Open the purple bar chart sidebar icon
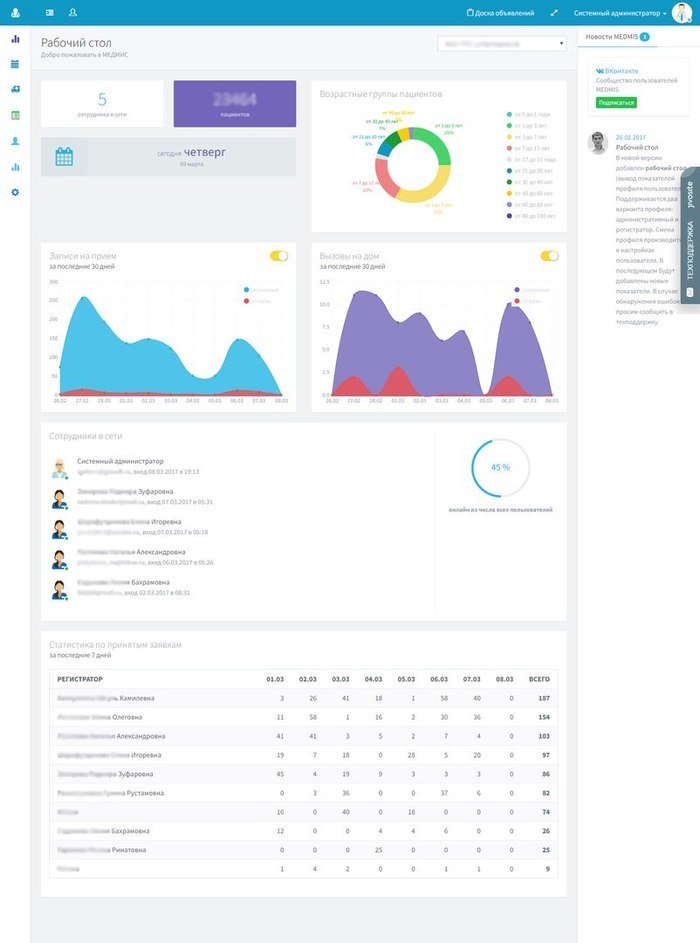Viewport: 700px width, 943px height. [15, 39]
